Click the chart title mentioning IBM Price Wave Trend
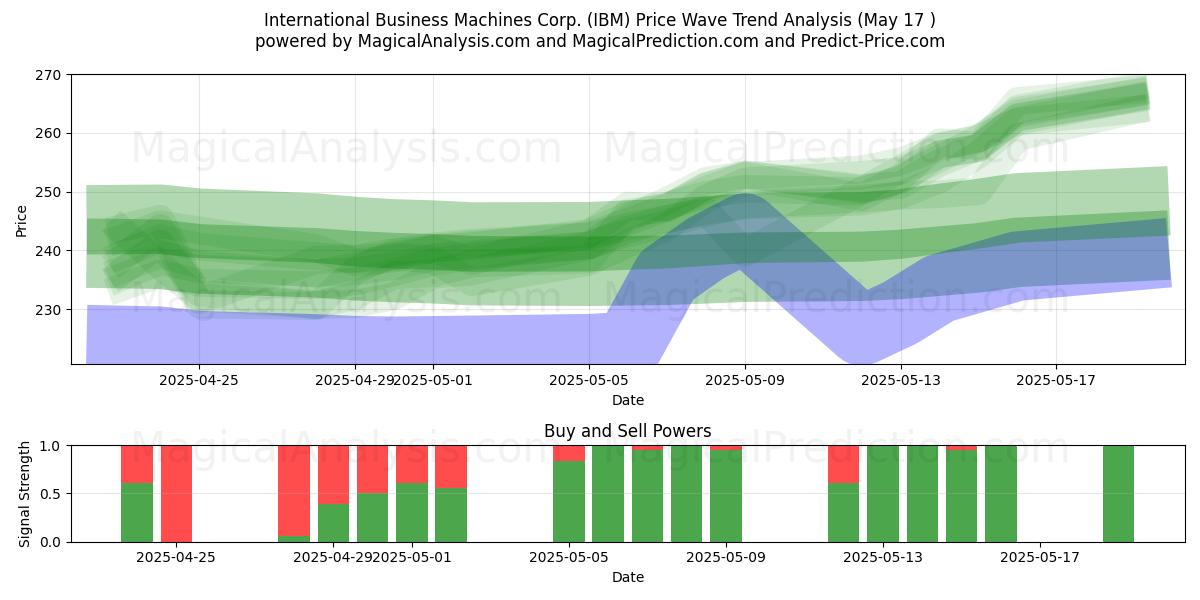 tap(600, 20)
